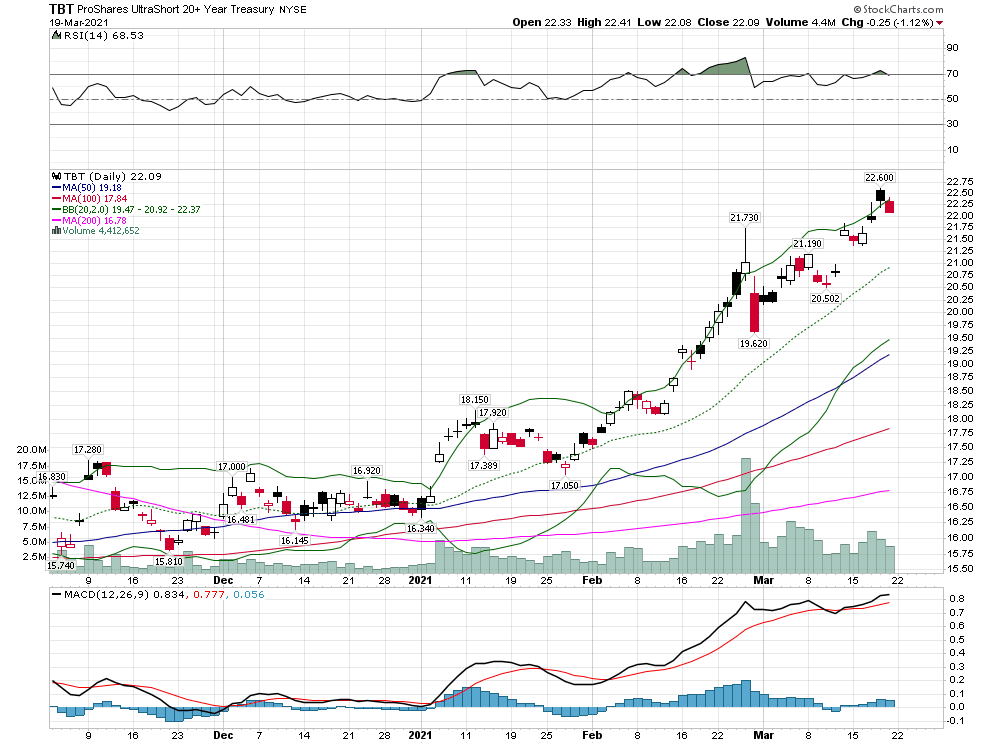Click the Dec label on price chart axis

(x=223, y=580)
